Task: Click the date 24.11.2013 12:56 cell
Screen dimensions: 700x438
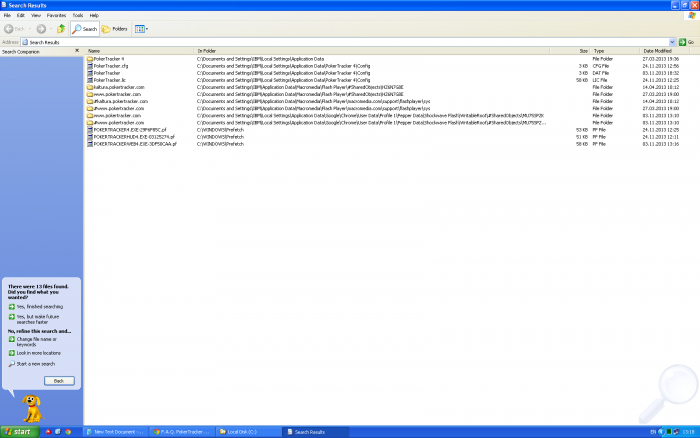Action: 661,66
